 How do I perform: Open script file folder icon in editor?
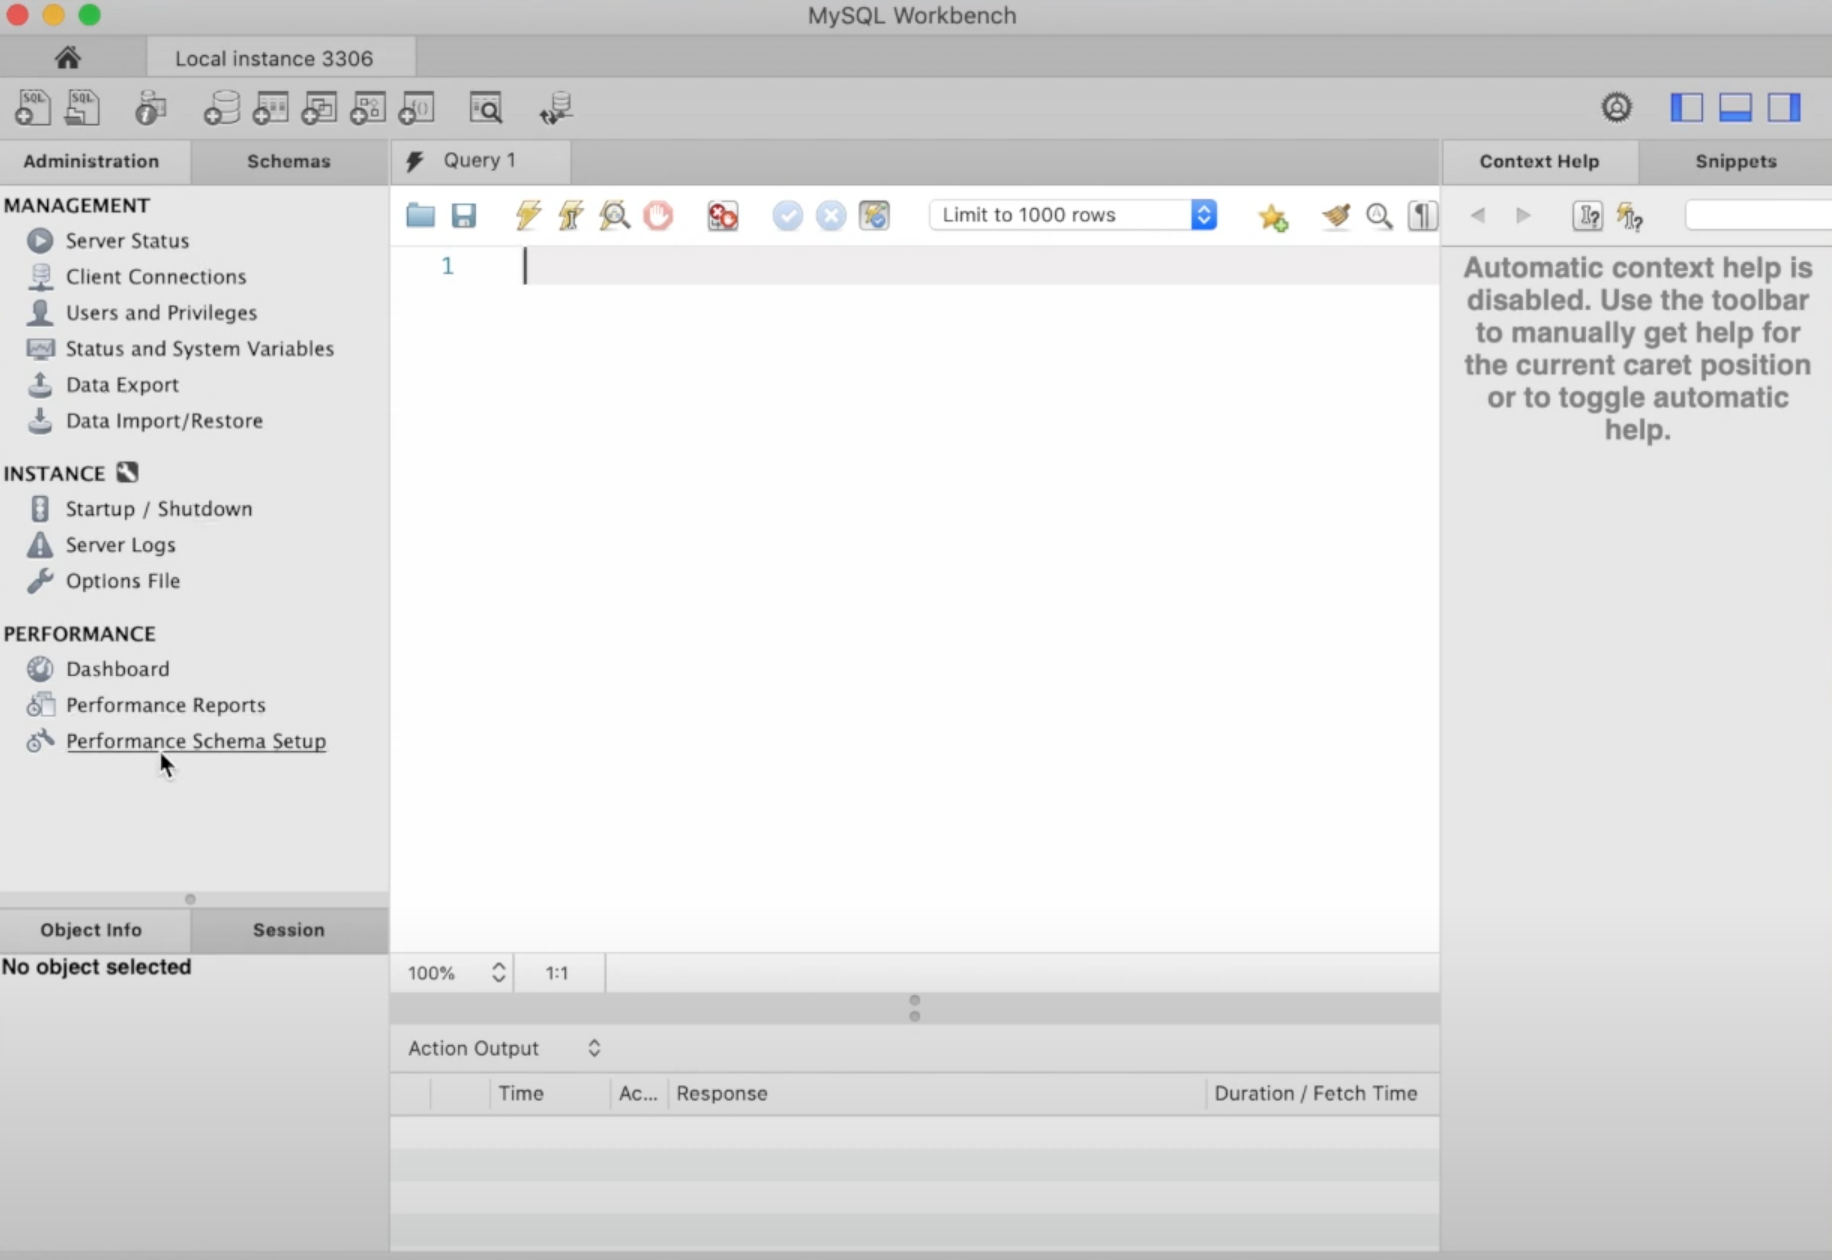coord(420,215)
